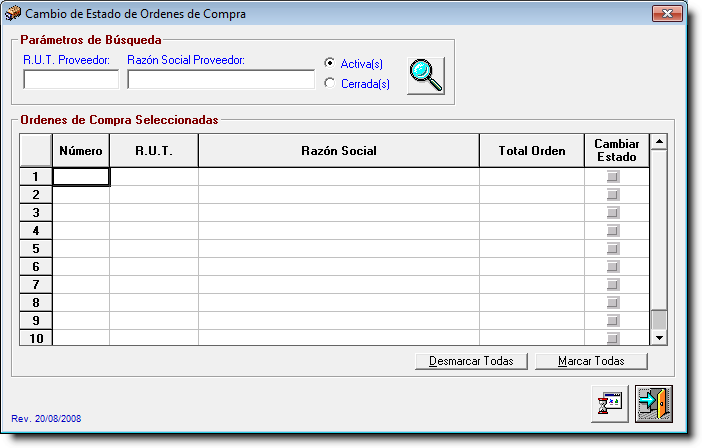Click the grid scrollbar up arrow
Screen dimensions: 702x448
(x=659, y=142)
